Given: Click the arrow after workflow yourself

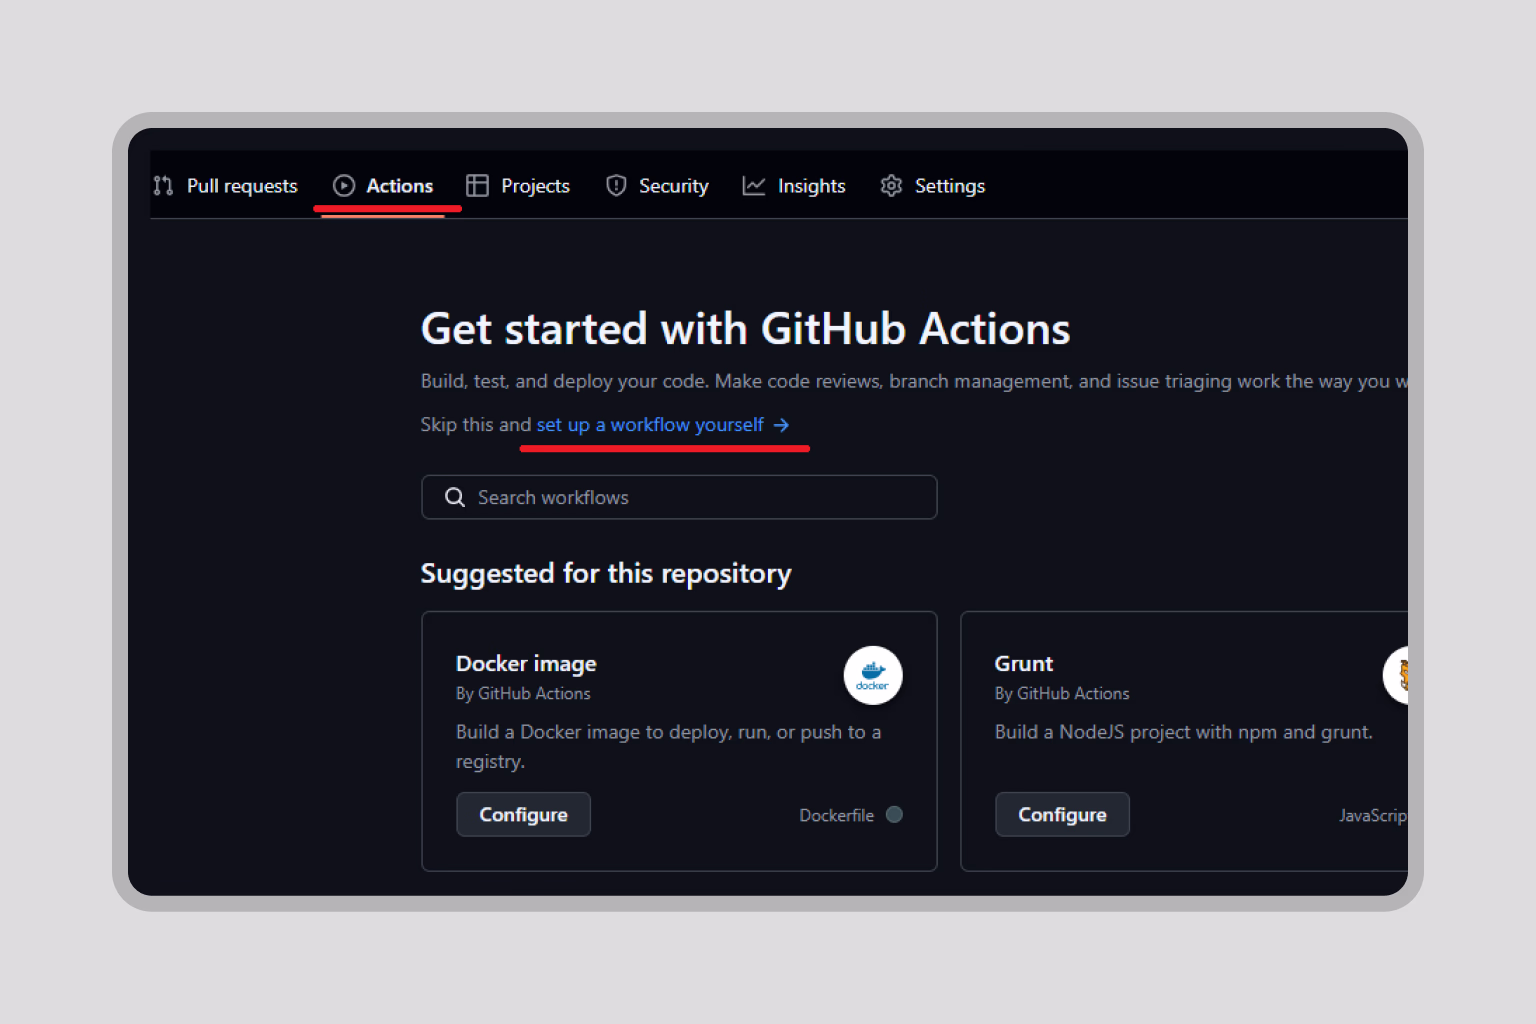Looking at the screenshot, I should (x=781, y=425).
